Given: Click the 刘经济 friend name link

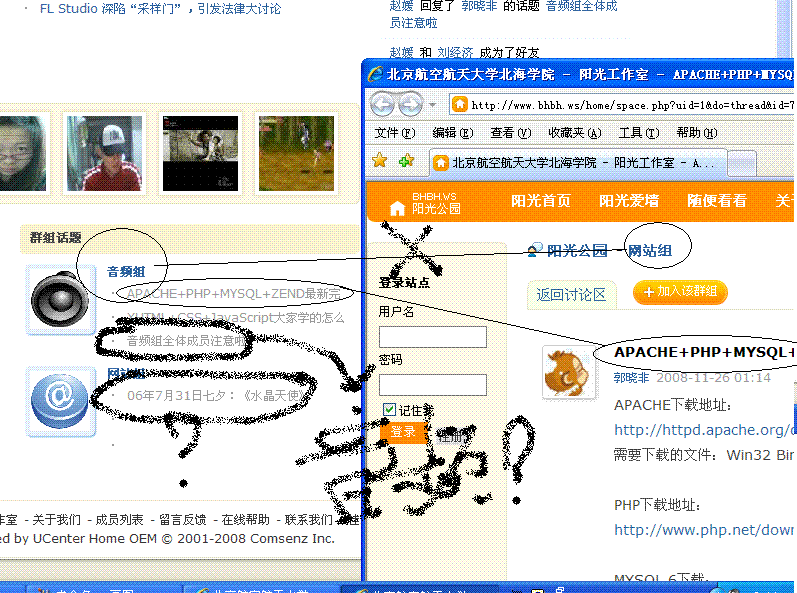Looking at the screenshot, I should tap(455, 52).
